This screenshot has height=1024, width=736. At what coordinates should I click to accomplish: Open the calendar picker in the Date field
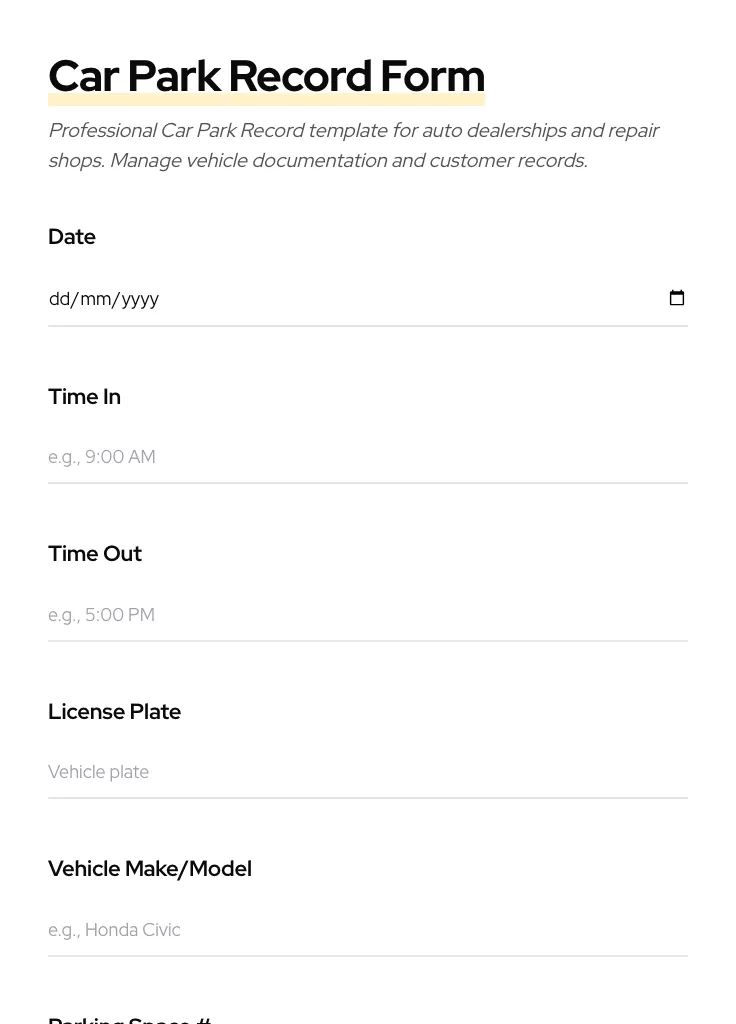(x=677, y=298)
